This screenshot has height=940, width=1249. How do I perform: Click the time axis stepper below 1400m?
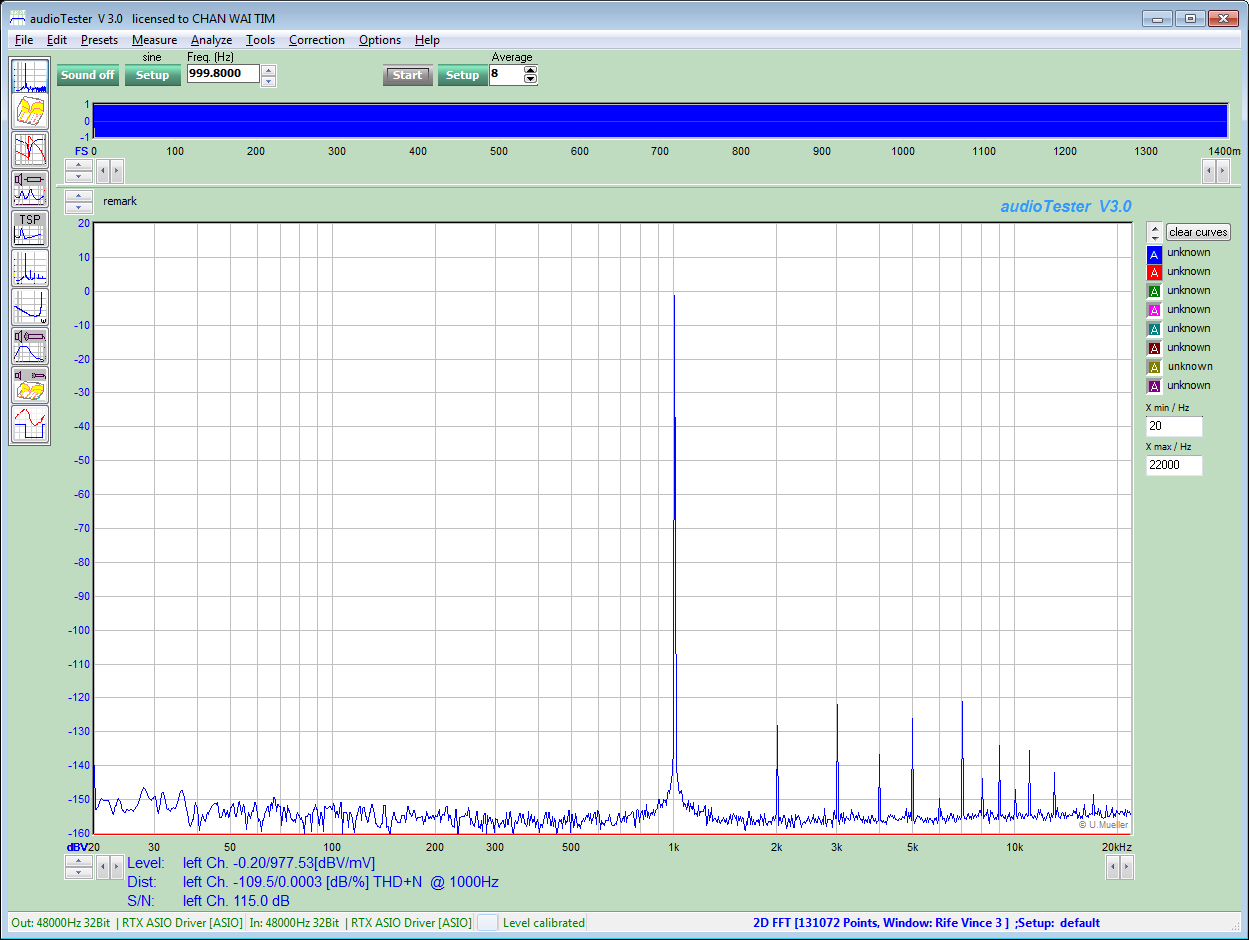(x=1216, y=171)
